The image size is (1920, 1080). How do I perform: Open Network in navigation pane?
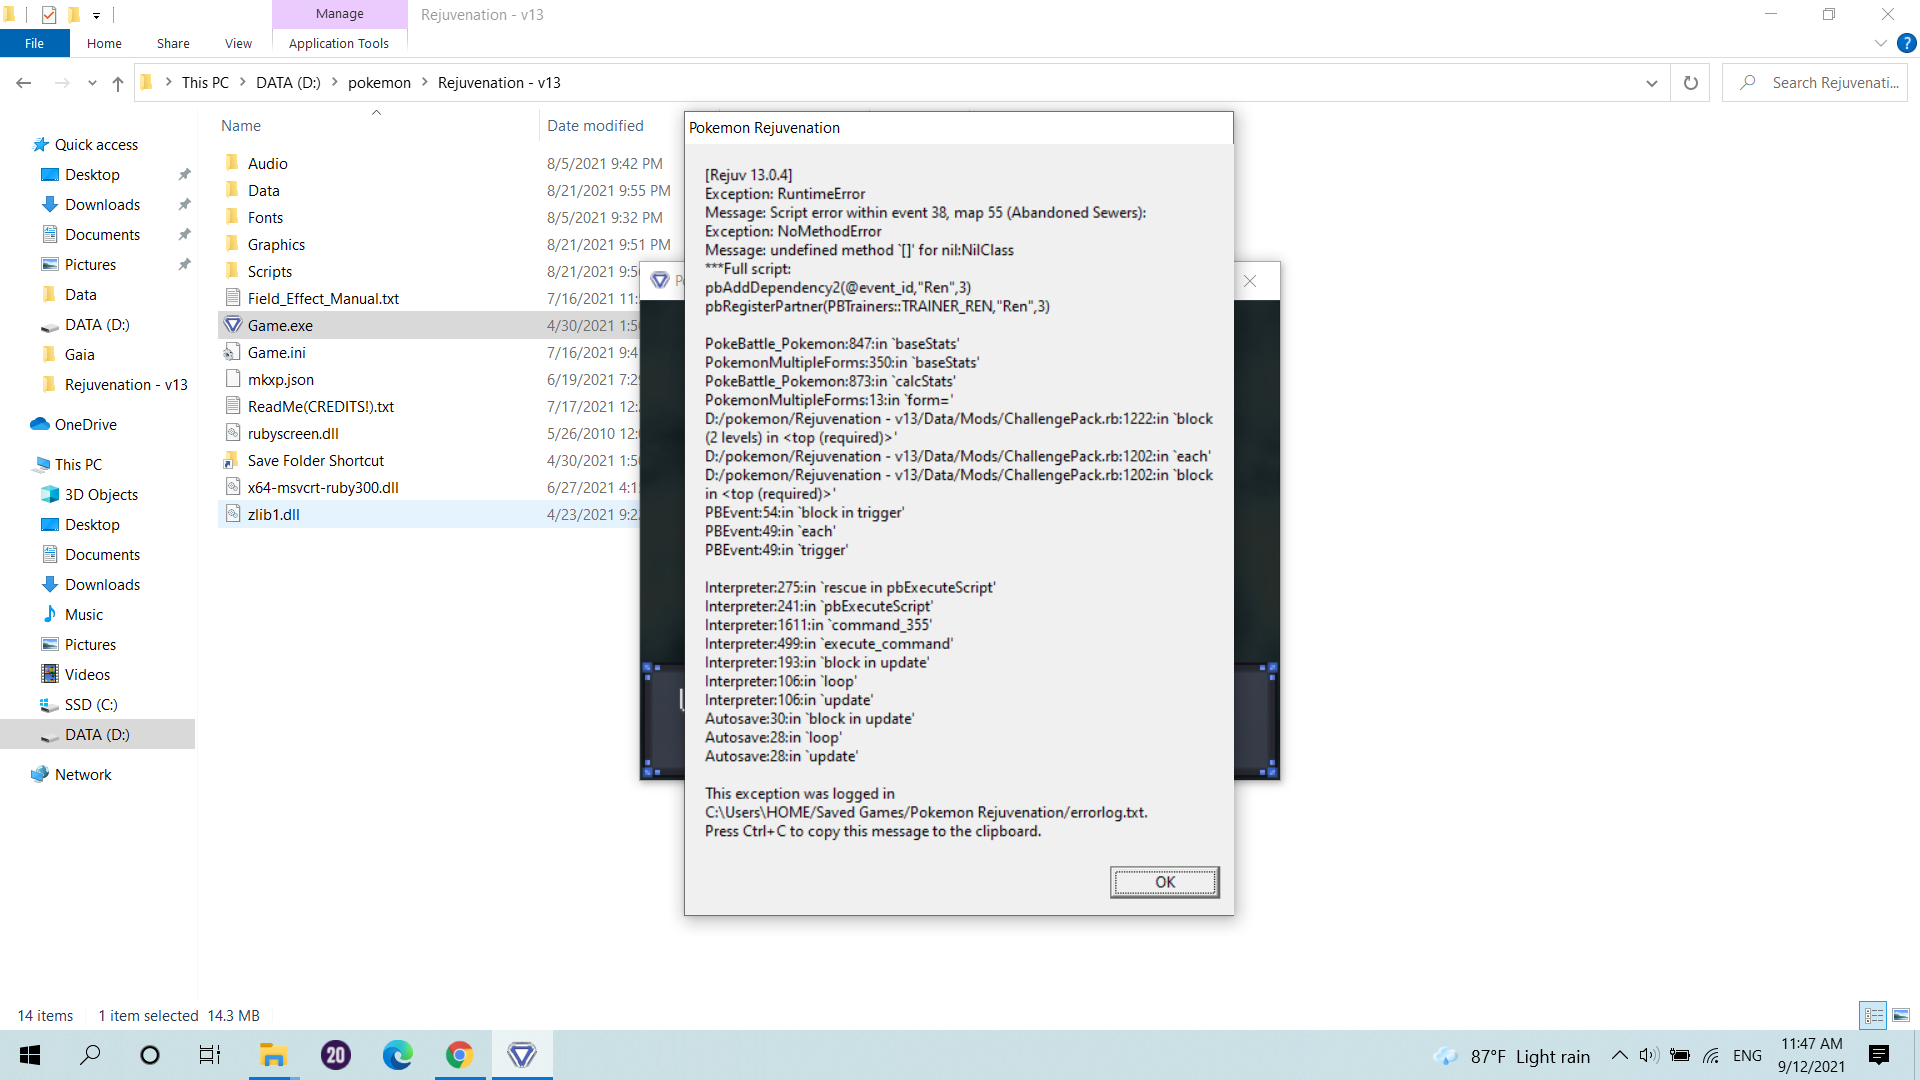tap(83, 775)
